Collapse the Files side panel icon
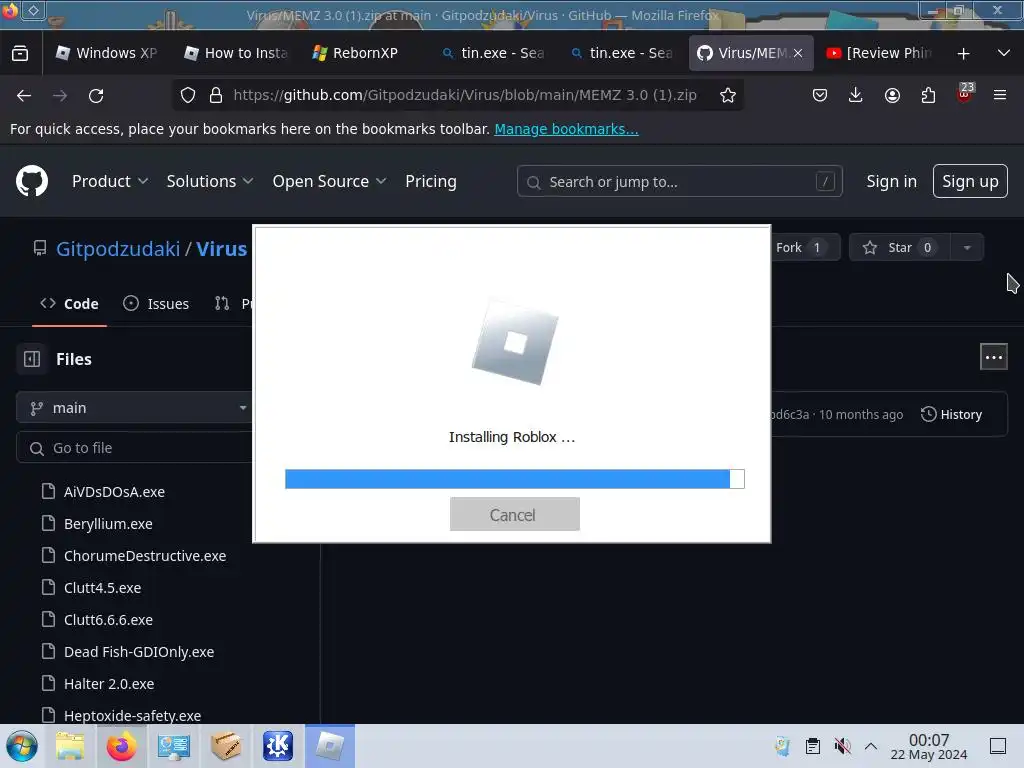This screenshot has height=768, width=1024. (x=31, y=359)
